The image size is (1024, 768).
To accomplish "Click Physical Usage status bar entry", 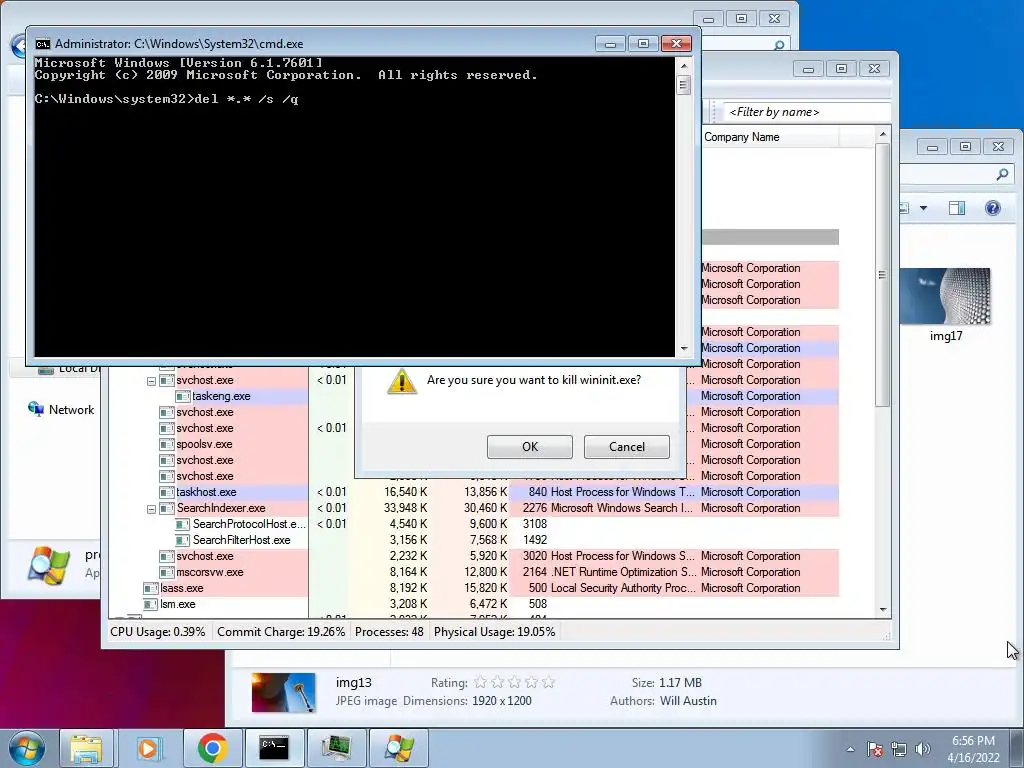I will (494, 632).
